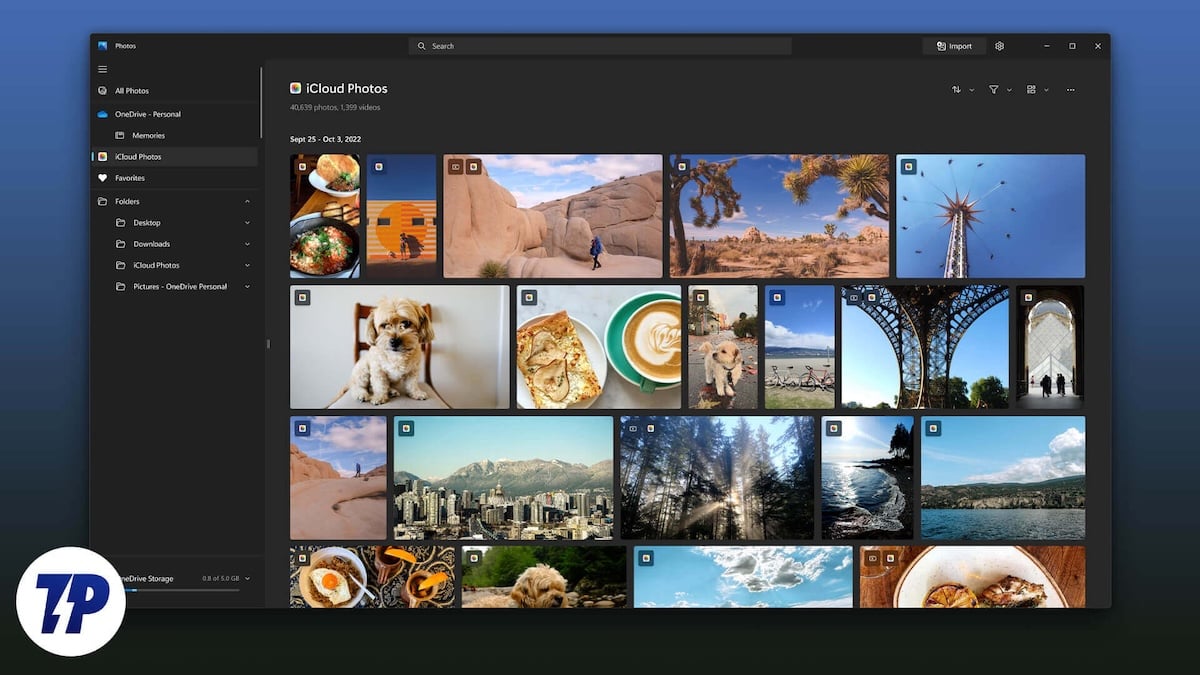Viewport: 1200px width, 675px height.
Task: Expand the Downloads folder chevron
Action: (x=247, y=243)
